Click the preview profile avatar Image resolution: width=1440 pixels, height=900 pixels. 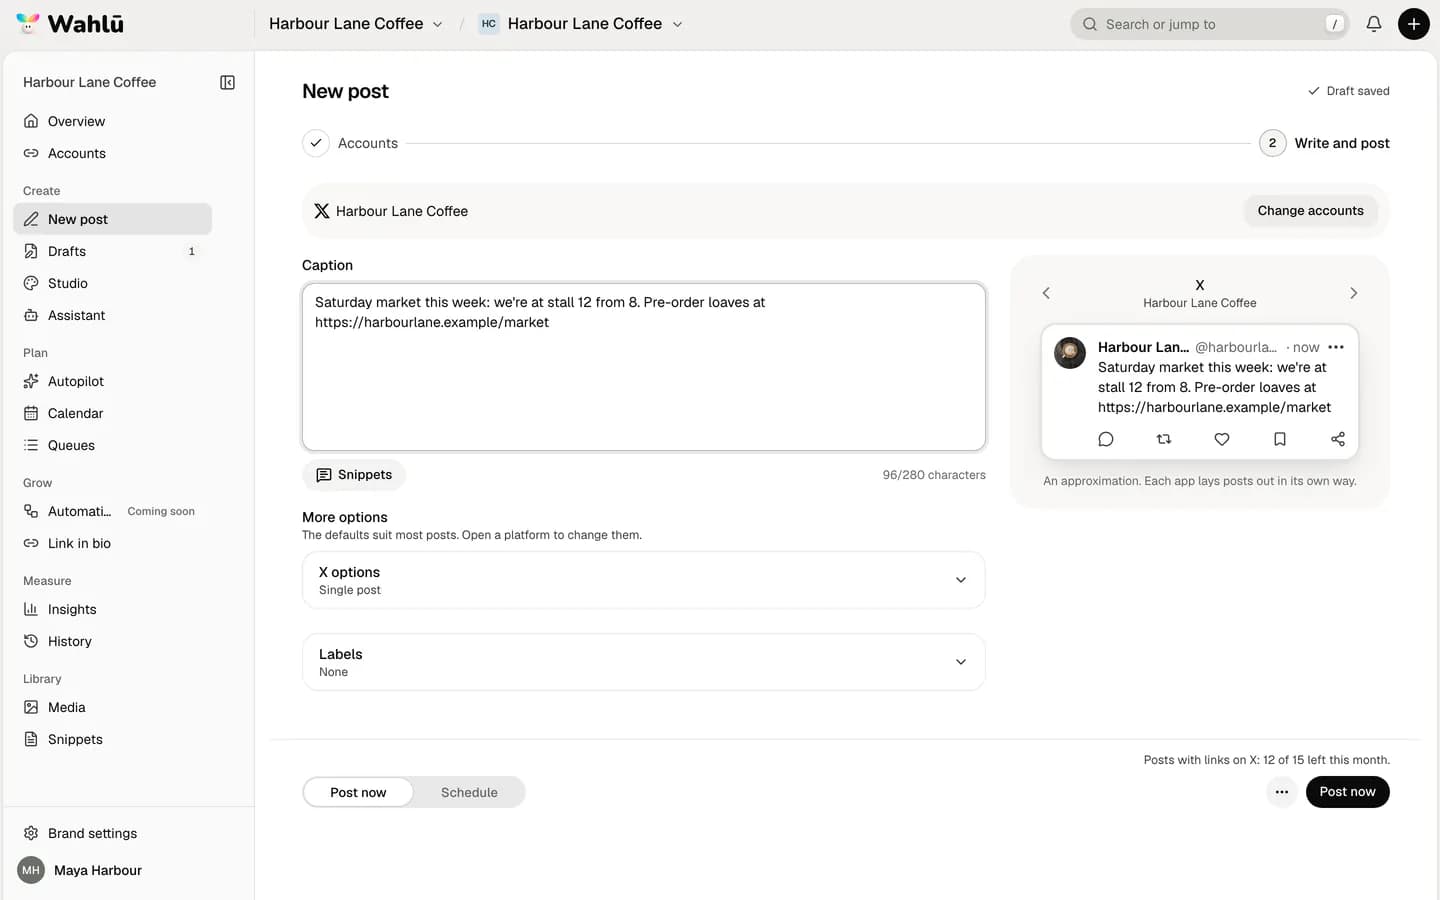tap(1070, 353)
